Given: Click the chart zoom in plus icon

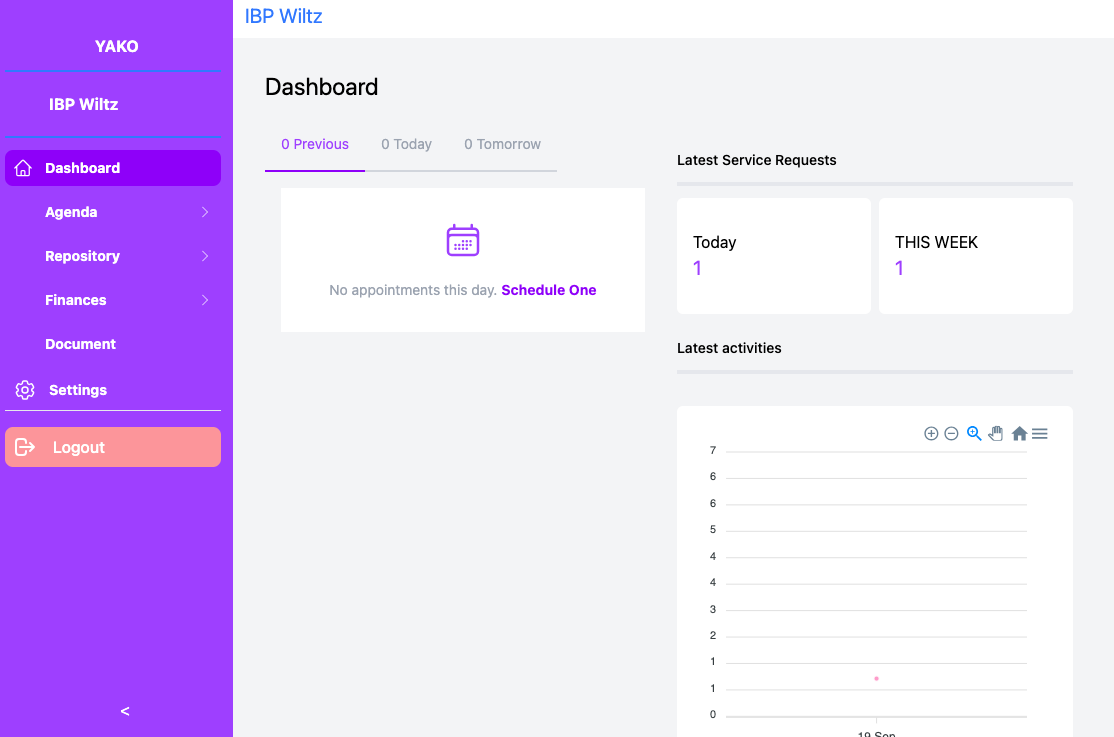Looking at the screenshot, I should coord(931,434).
